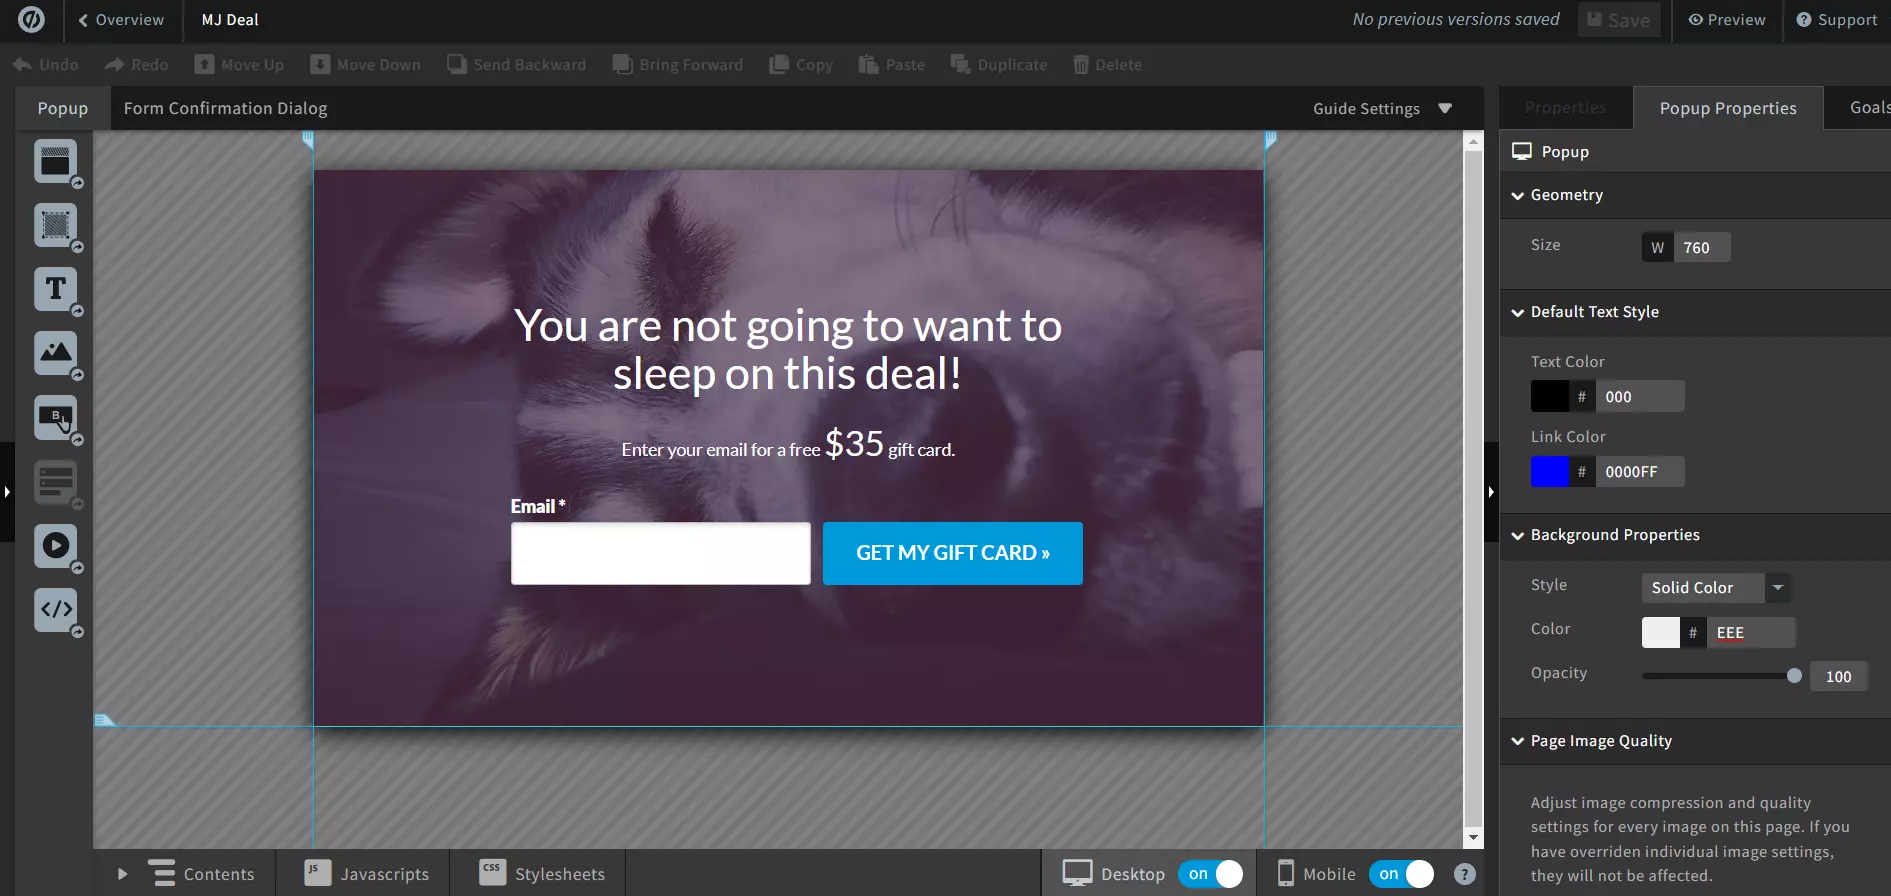Select the Form tool icon
This screenshot has height=896, width=1891.
click(55, 481)
